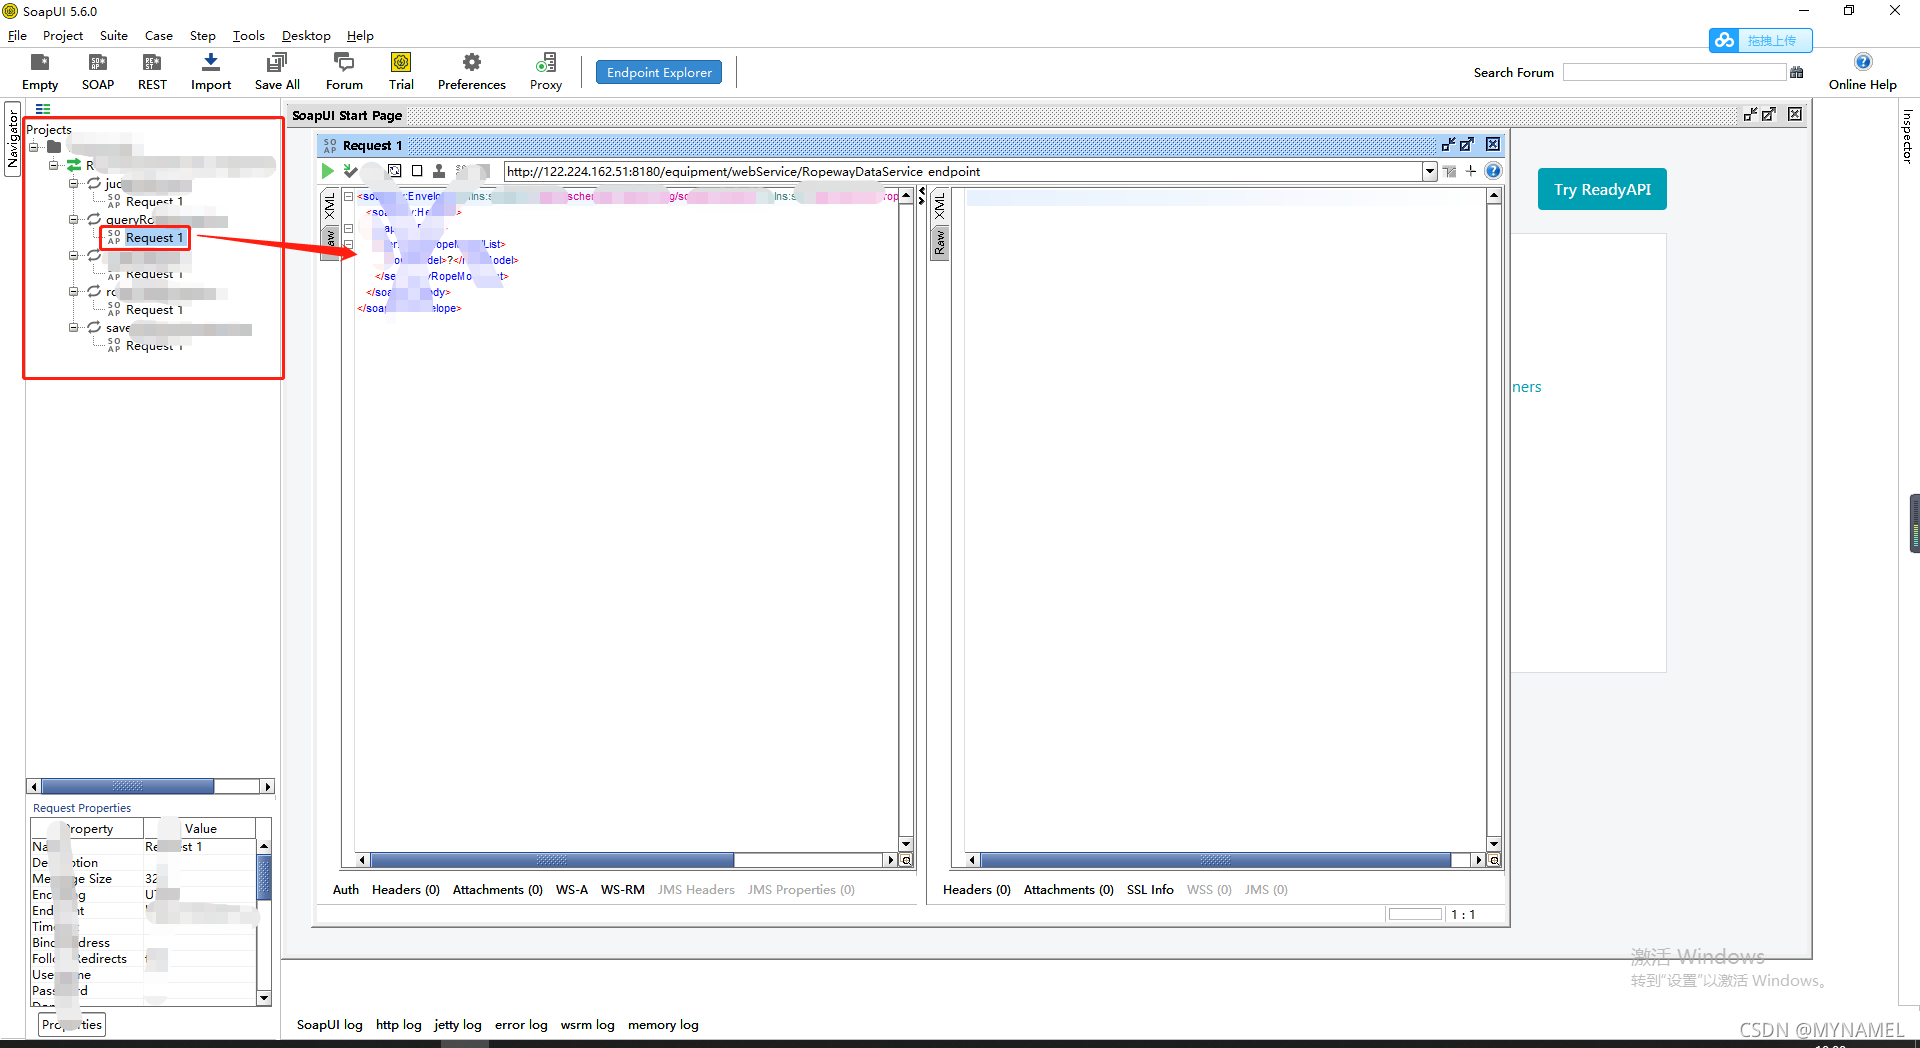
Task: Open the error log tab
Action: [521, 1025]
